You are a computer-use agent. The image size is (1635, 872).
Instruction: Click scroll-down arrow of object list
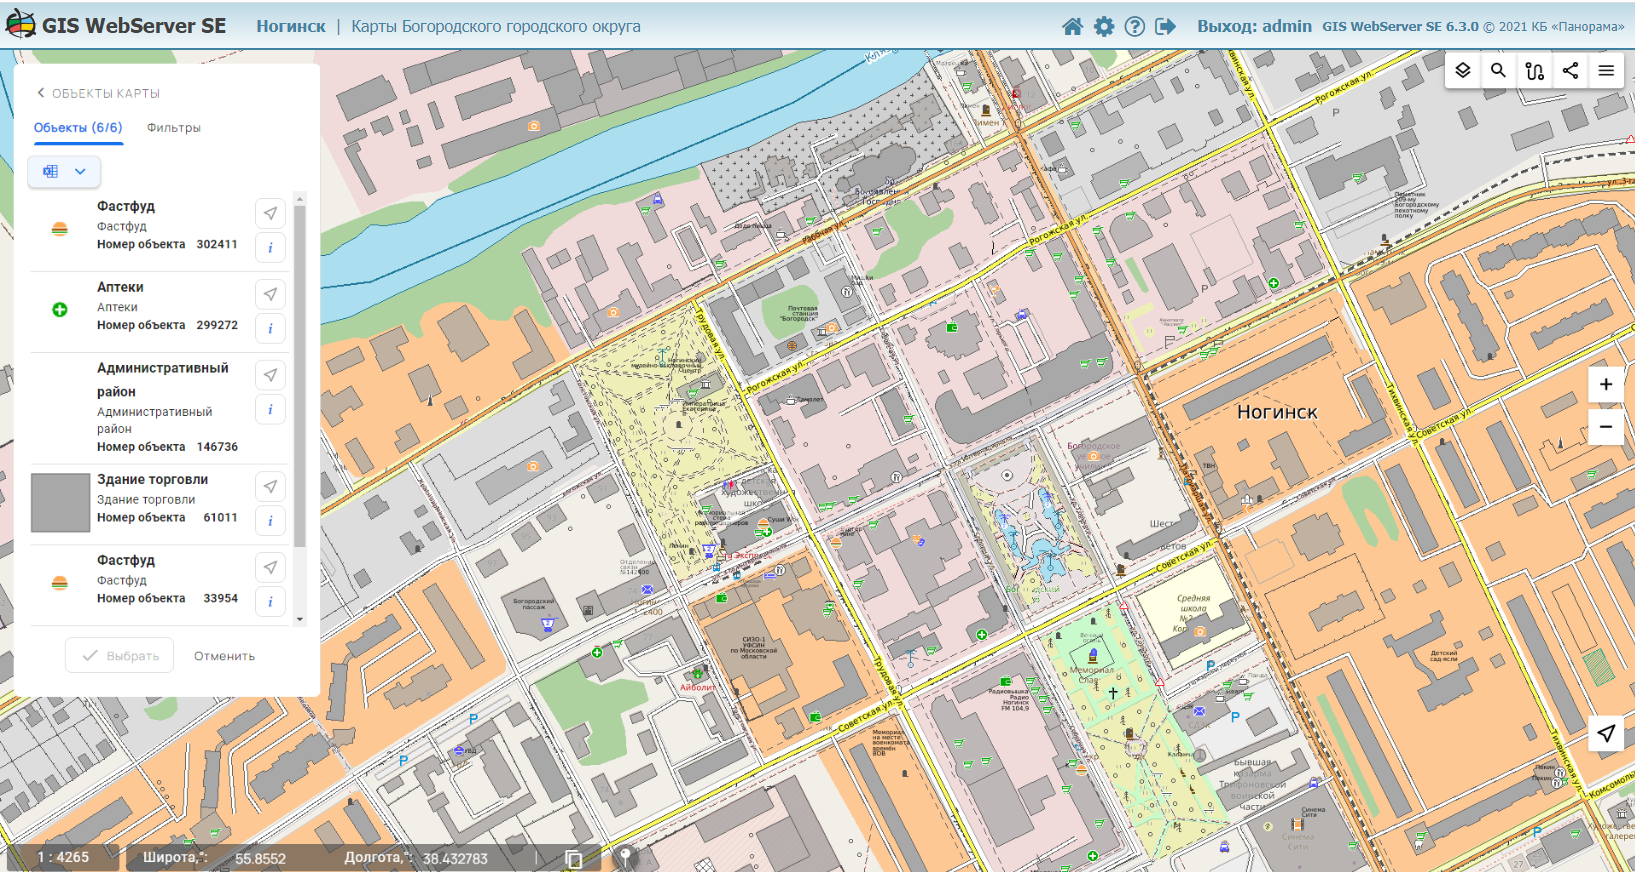point(299,620)
